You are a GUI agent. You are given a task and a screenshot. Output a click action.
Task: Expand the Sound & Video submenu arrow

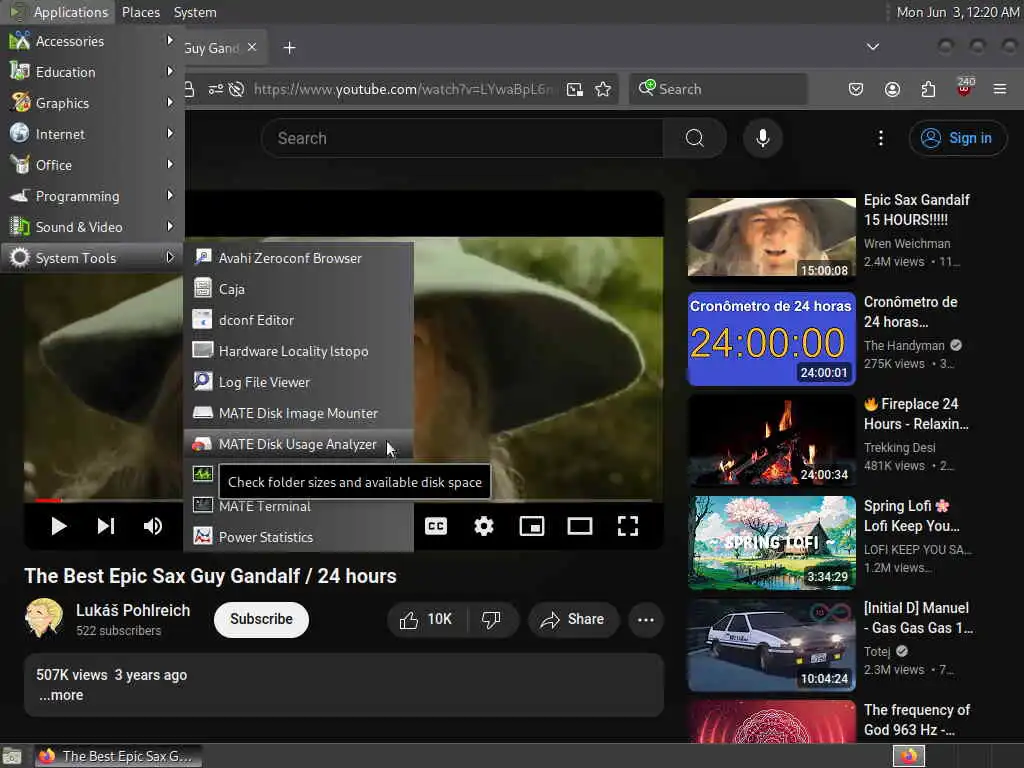(x=170, y=227)
